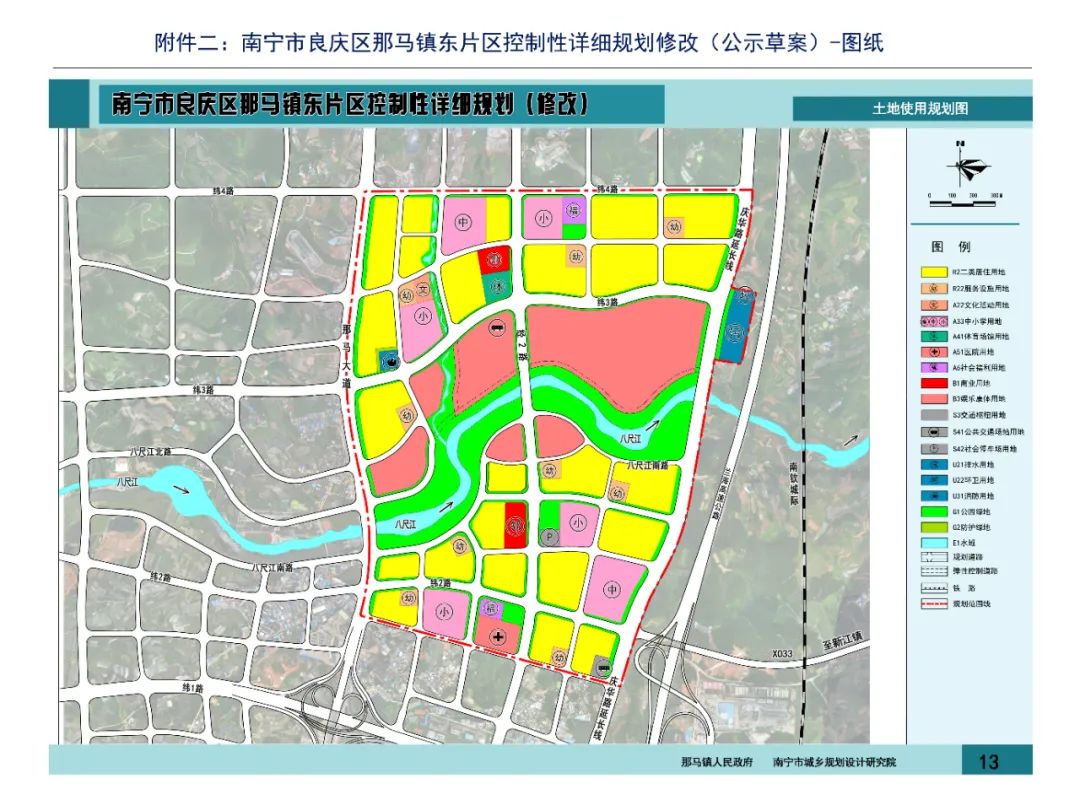Click bus station symbol near 经2路 label
This screenshot has width=1080, height=811.
pyautogui.click(x=497, y=329)
